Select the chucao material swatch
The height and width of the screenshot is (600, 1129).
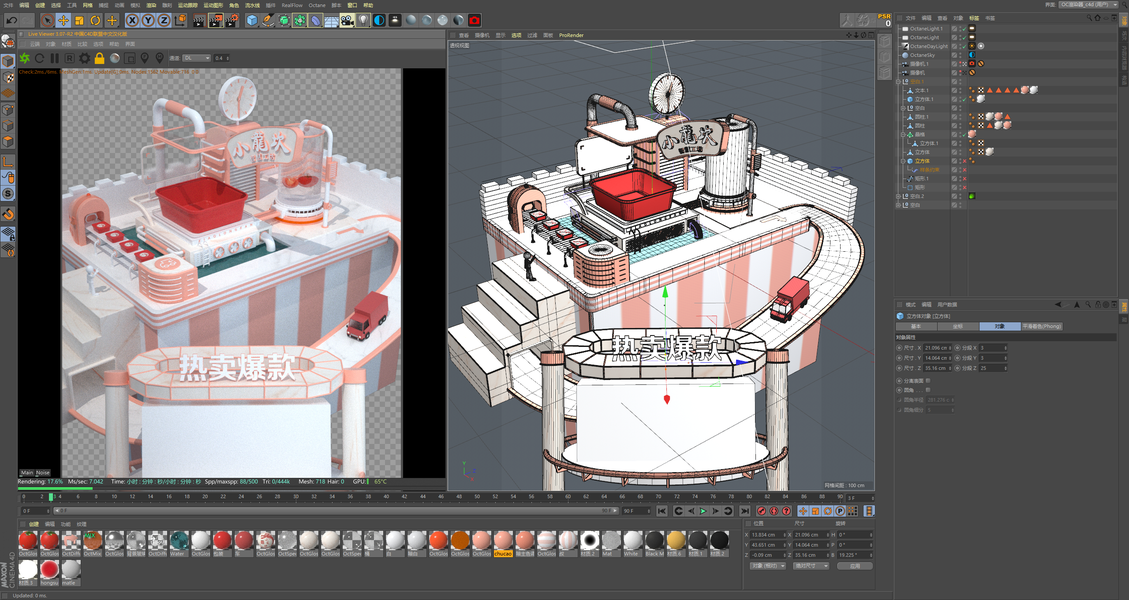[503, 544]
